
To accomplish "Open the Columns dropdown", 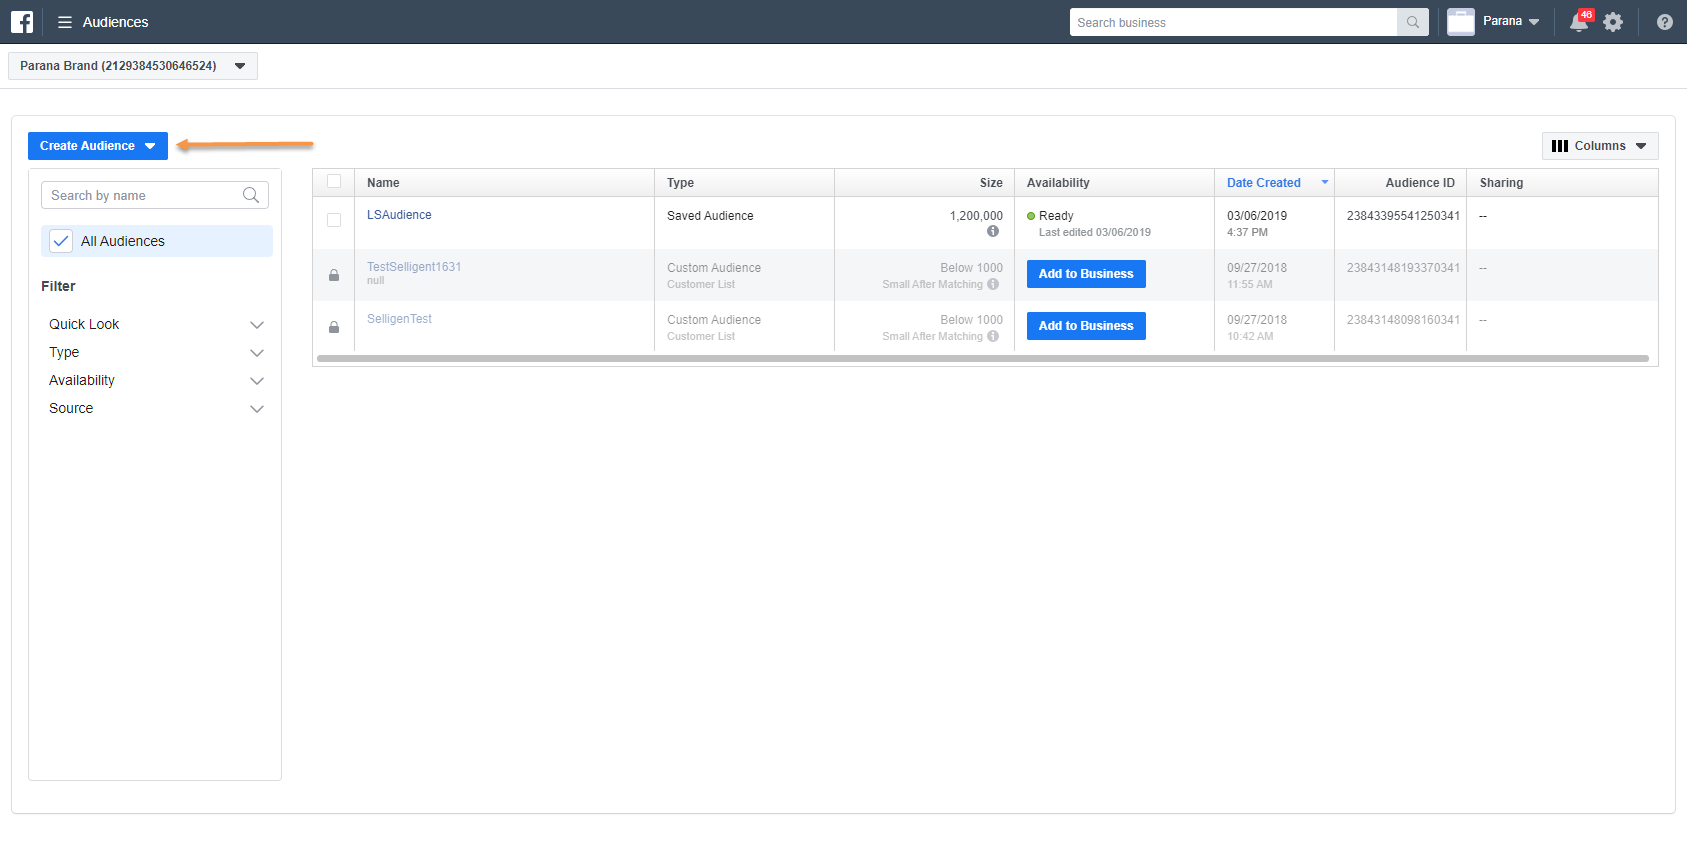I will pos(1599,146).
